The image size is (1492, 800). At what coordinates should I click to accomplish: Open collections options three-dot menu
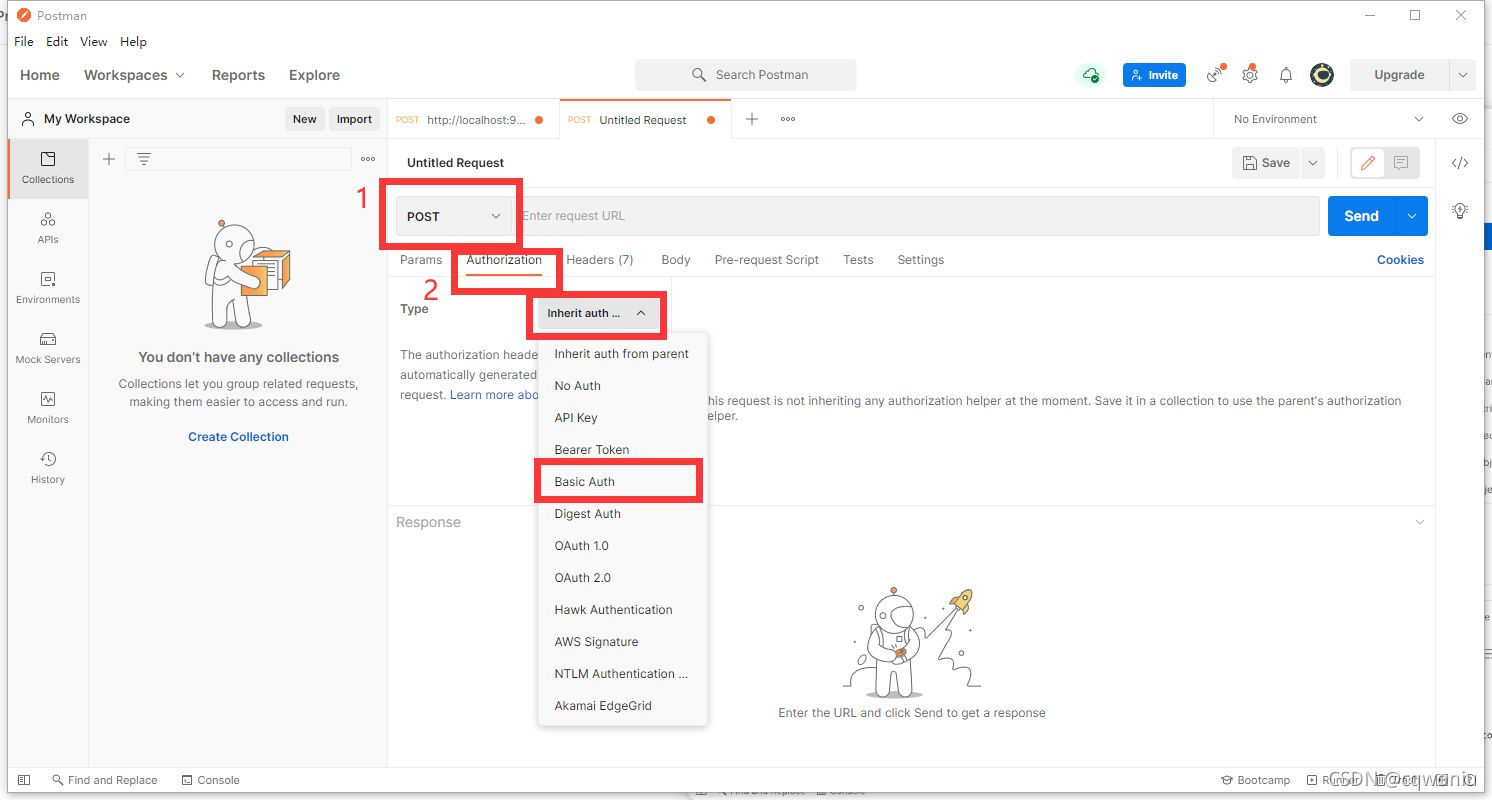click(x=368, y=159)
